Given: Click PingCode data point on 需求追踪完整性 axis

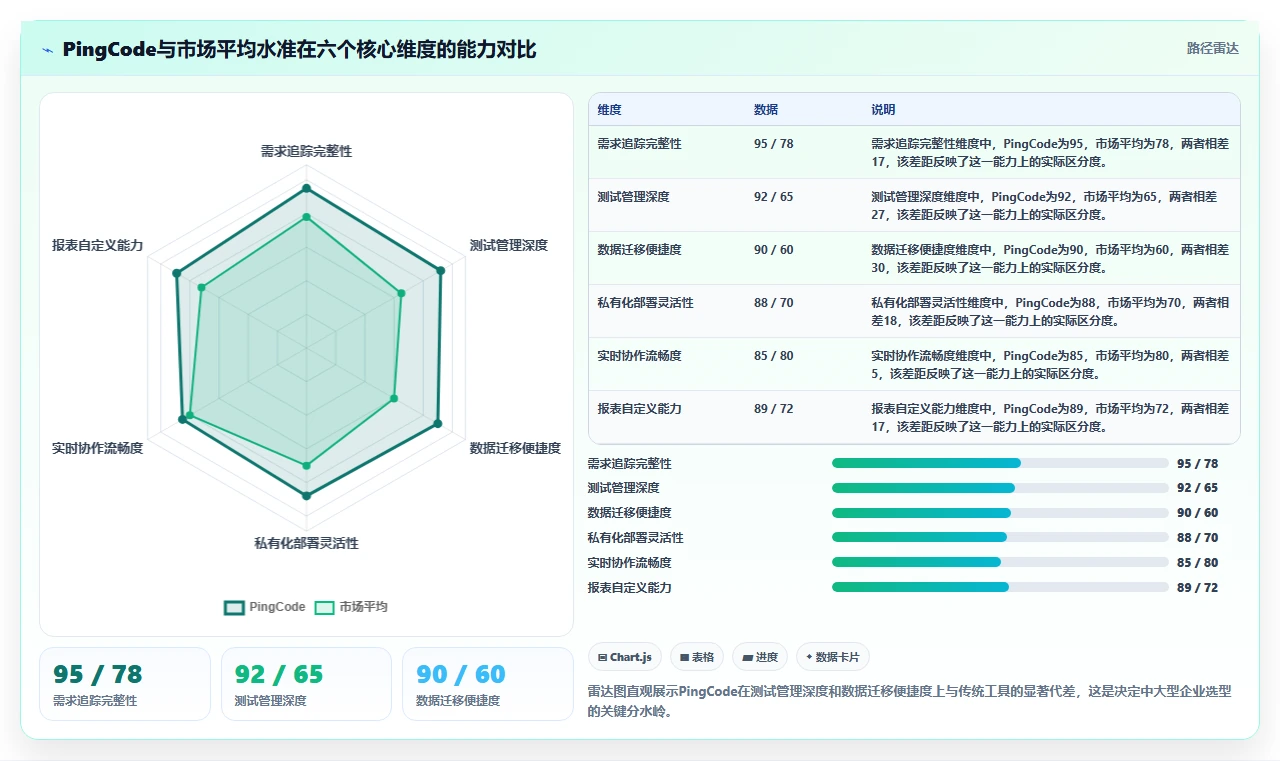Looking at the screenshot, I should (306, 188).
